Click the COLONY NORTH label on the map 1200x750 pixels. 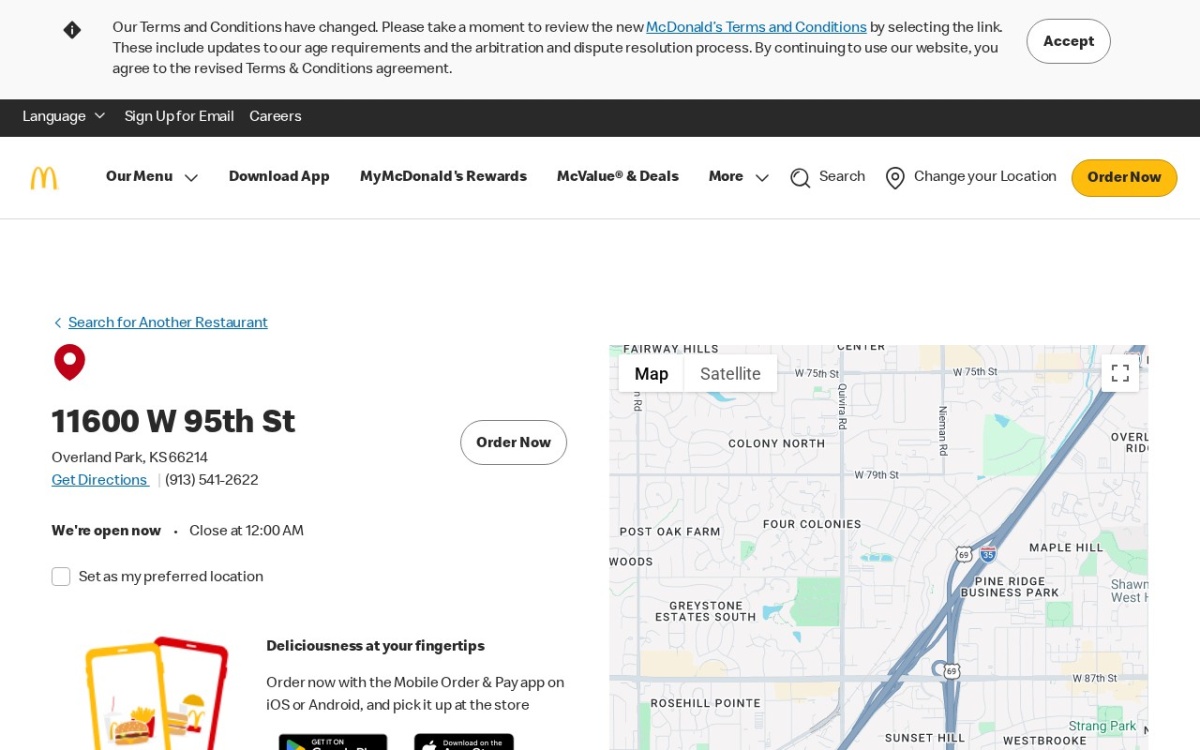(777, 443)
